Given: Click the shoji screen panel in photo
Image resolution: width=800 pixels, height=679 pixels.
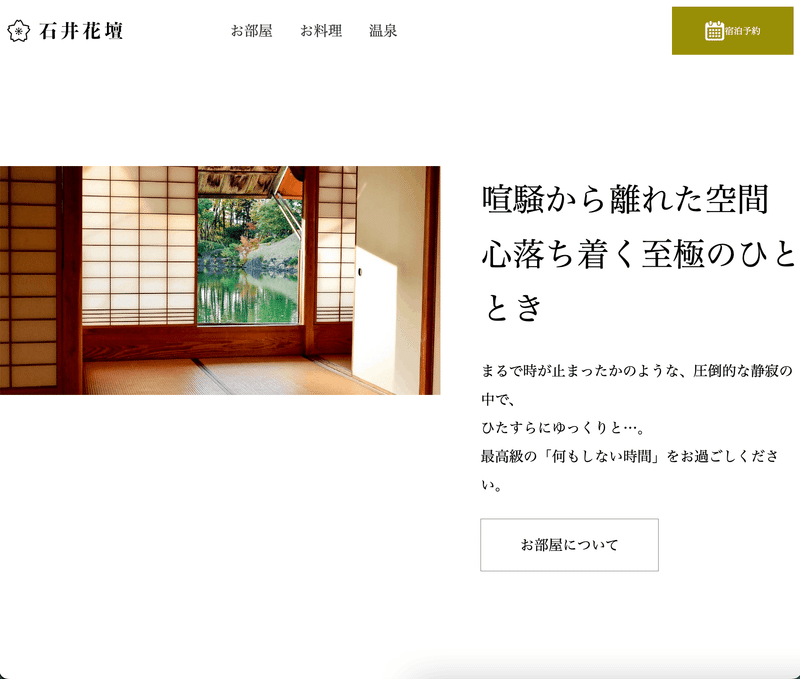Looking at the screenshot, I should point(139,245).
